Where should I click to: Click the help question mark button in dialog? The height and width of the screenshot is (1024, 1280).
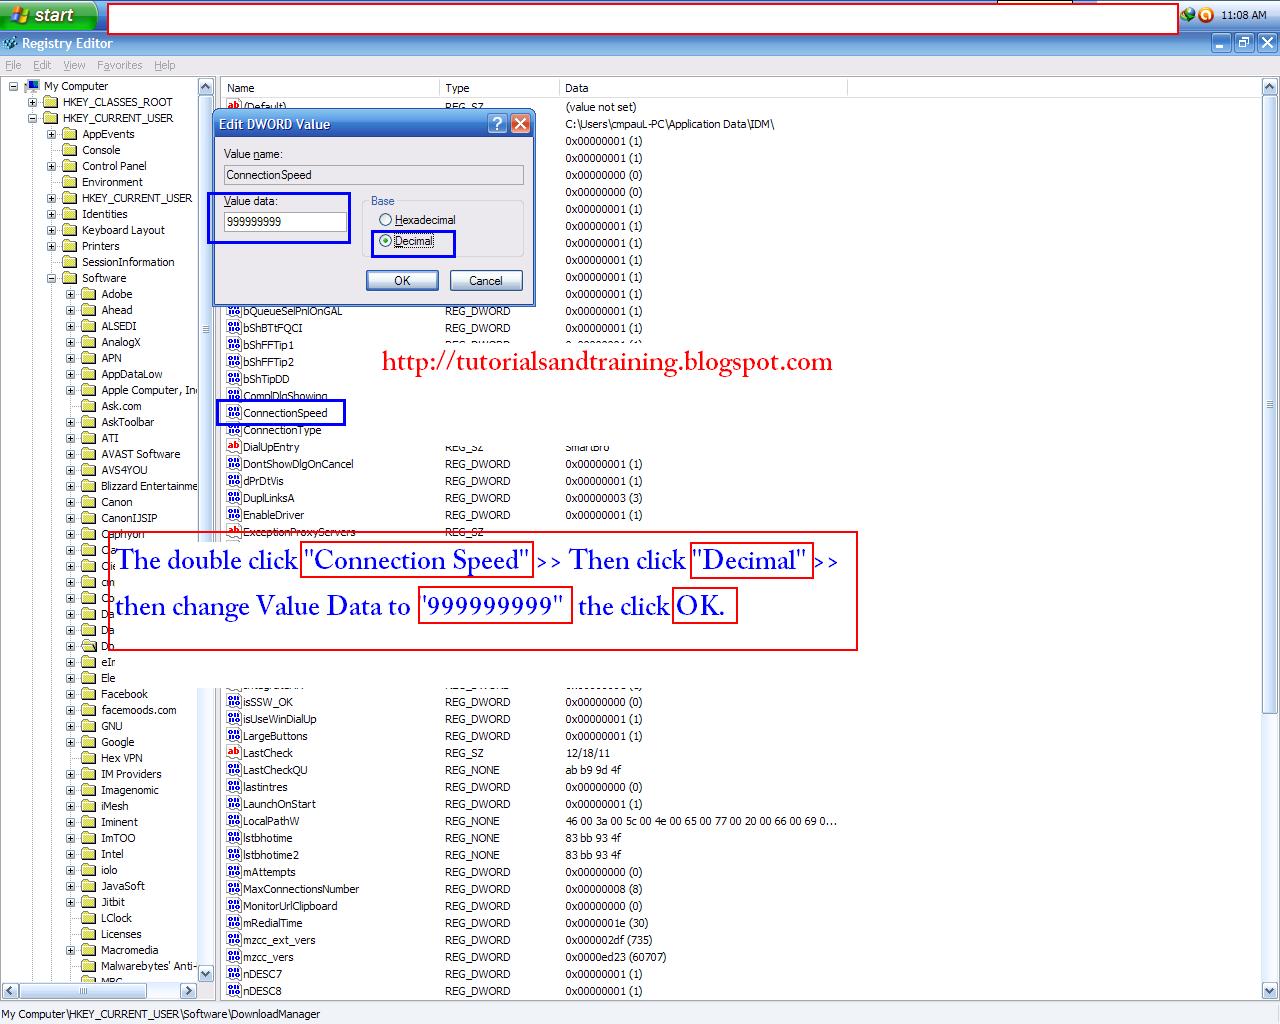click(x=498, y=124)
